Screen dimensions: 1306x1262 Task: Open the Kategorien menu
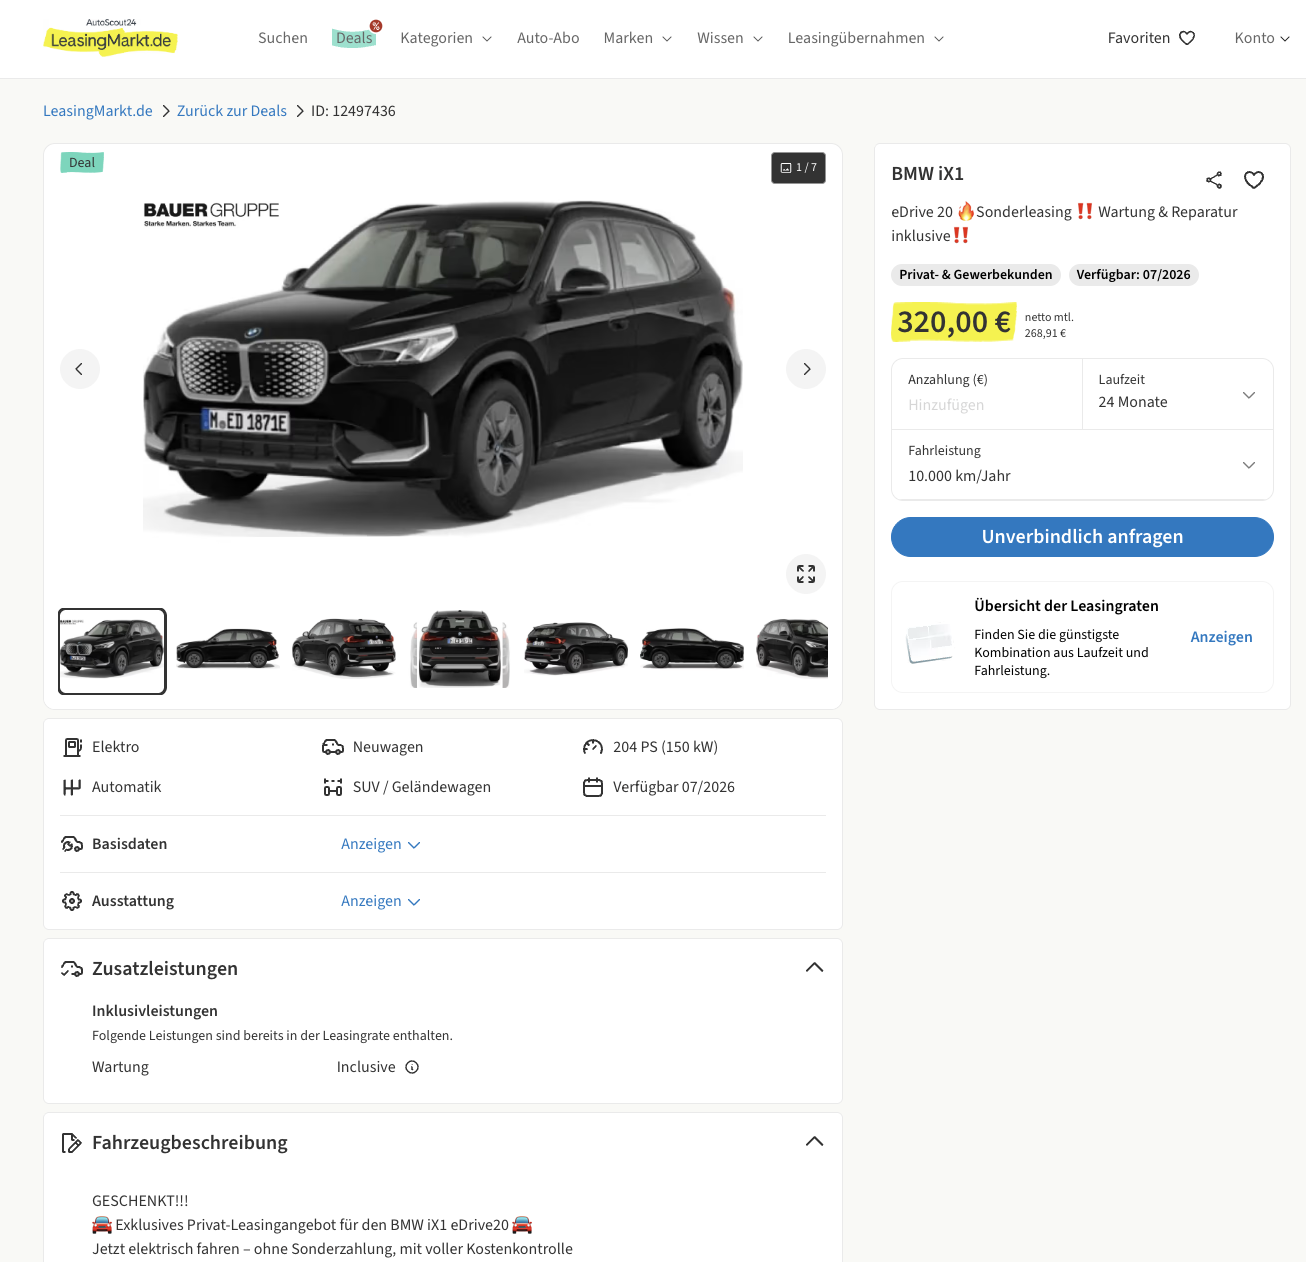click(x=446, y=38)
